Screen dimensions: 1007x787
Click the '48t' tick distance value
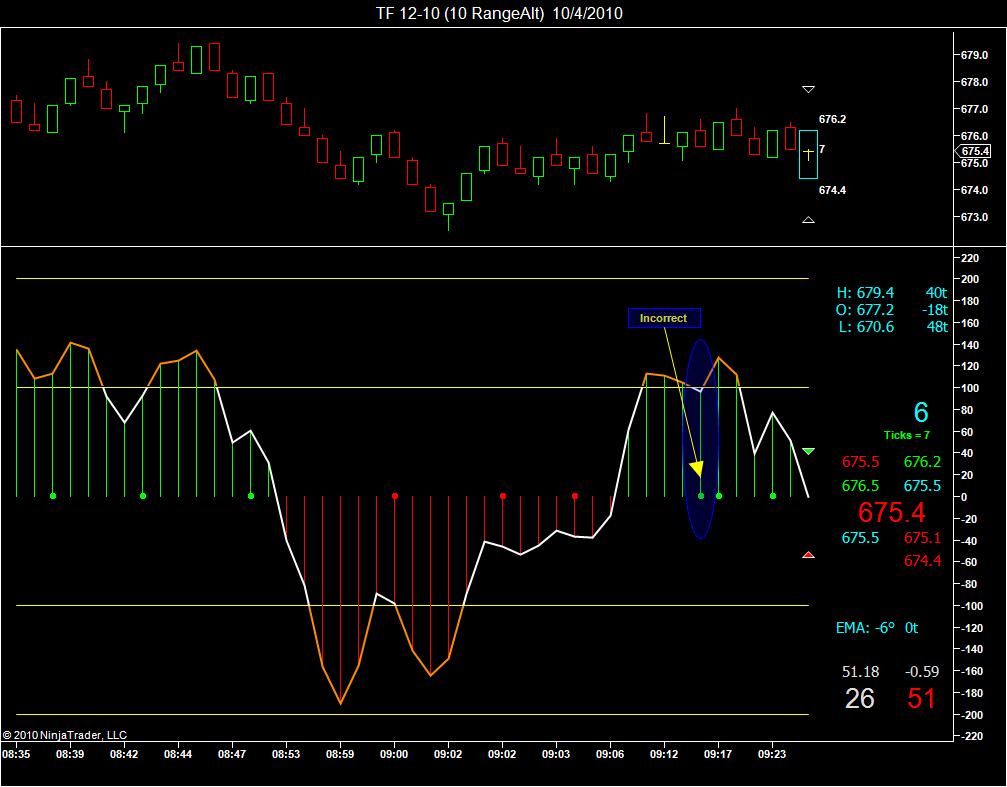coord(936,326)
